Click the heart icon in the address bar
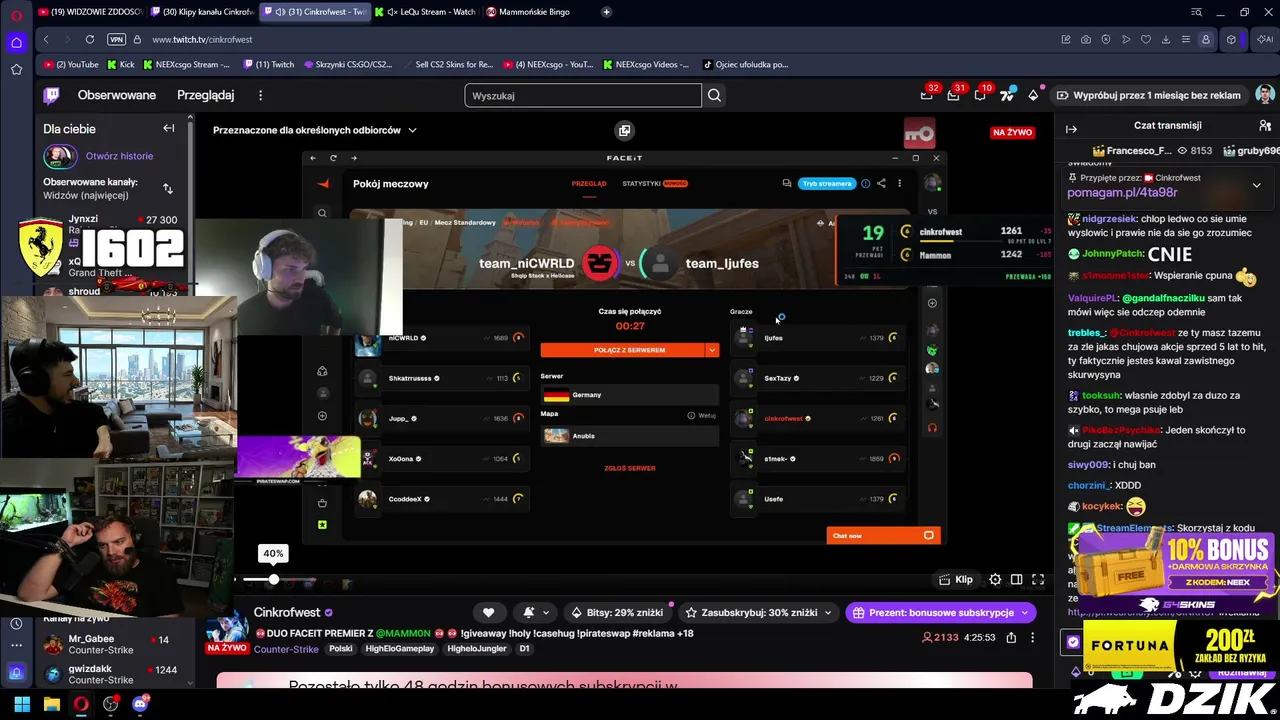 (1146, 39)
